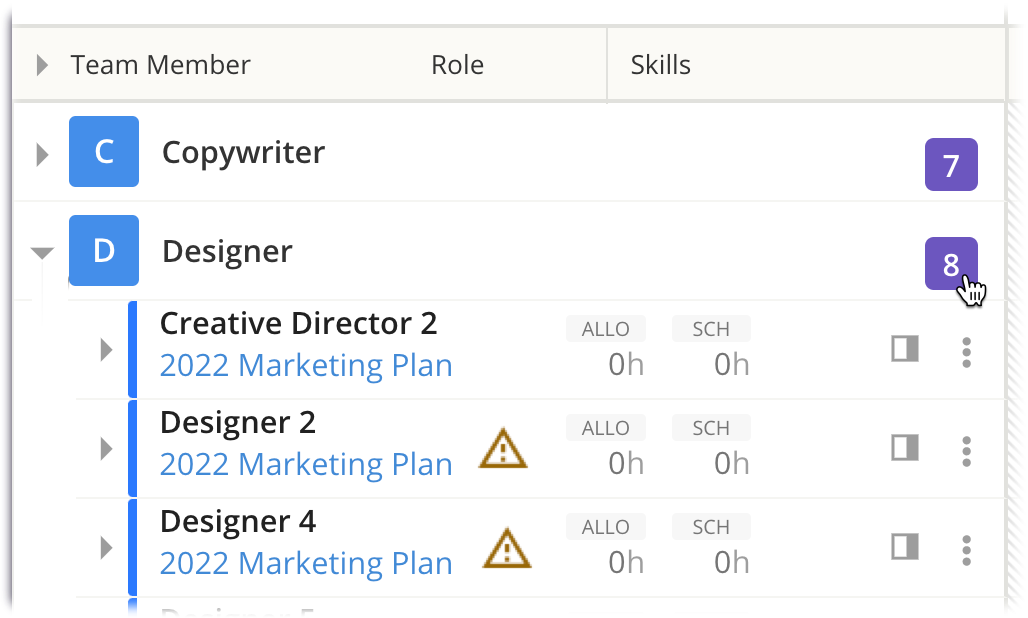Image resolution: width=1028 pixels, height=618 pixels.
Task: Open 2022 Marketing Plan link under Designer 4
Action: (306, 564)
